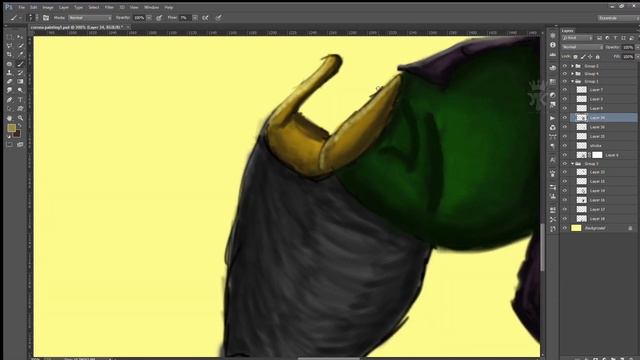Image resolution: width=640 pixels, height=360 pixels.
Task: Open the Tool Preset picker
Action: tap(15, 18)
